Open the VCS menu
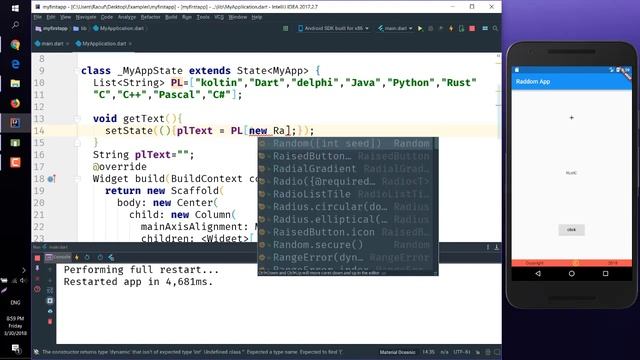Viewport: 640px width, 360px height. coord(219,17)
